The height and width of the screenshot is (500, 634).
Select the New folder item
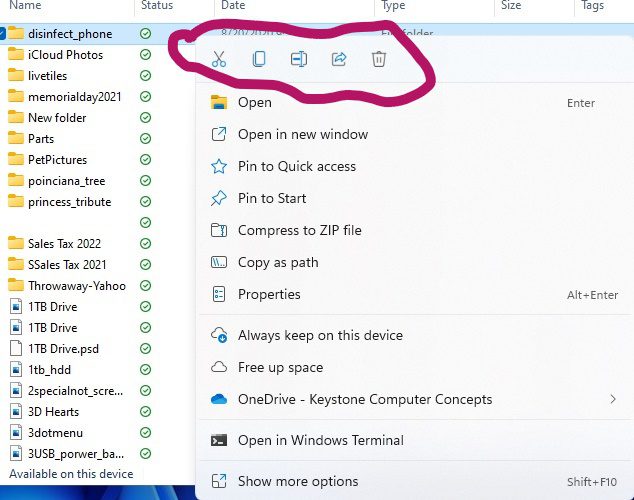pos(57,118)
